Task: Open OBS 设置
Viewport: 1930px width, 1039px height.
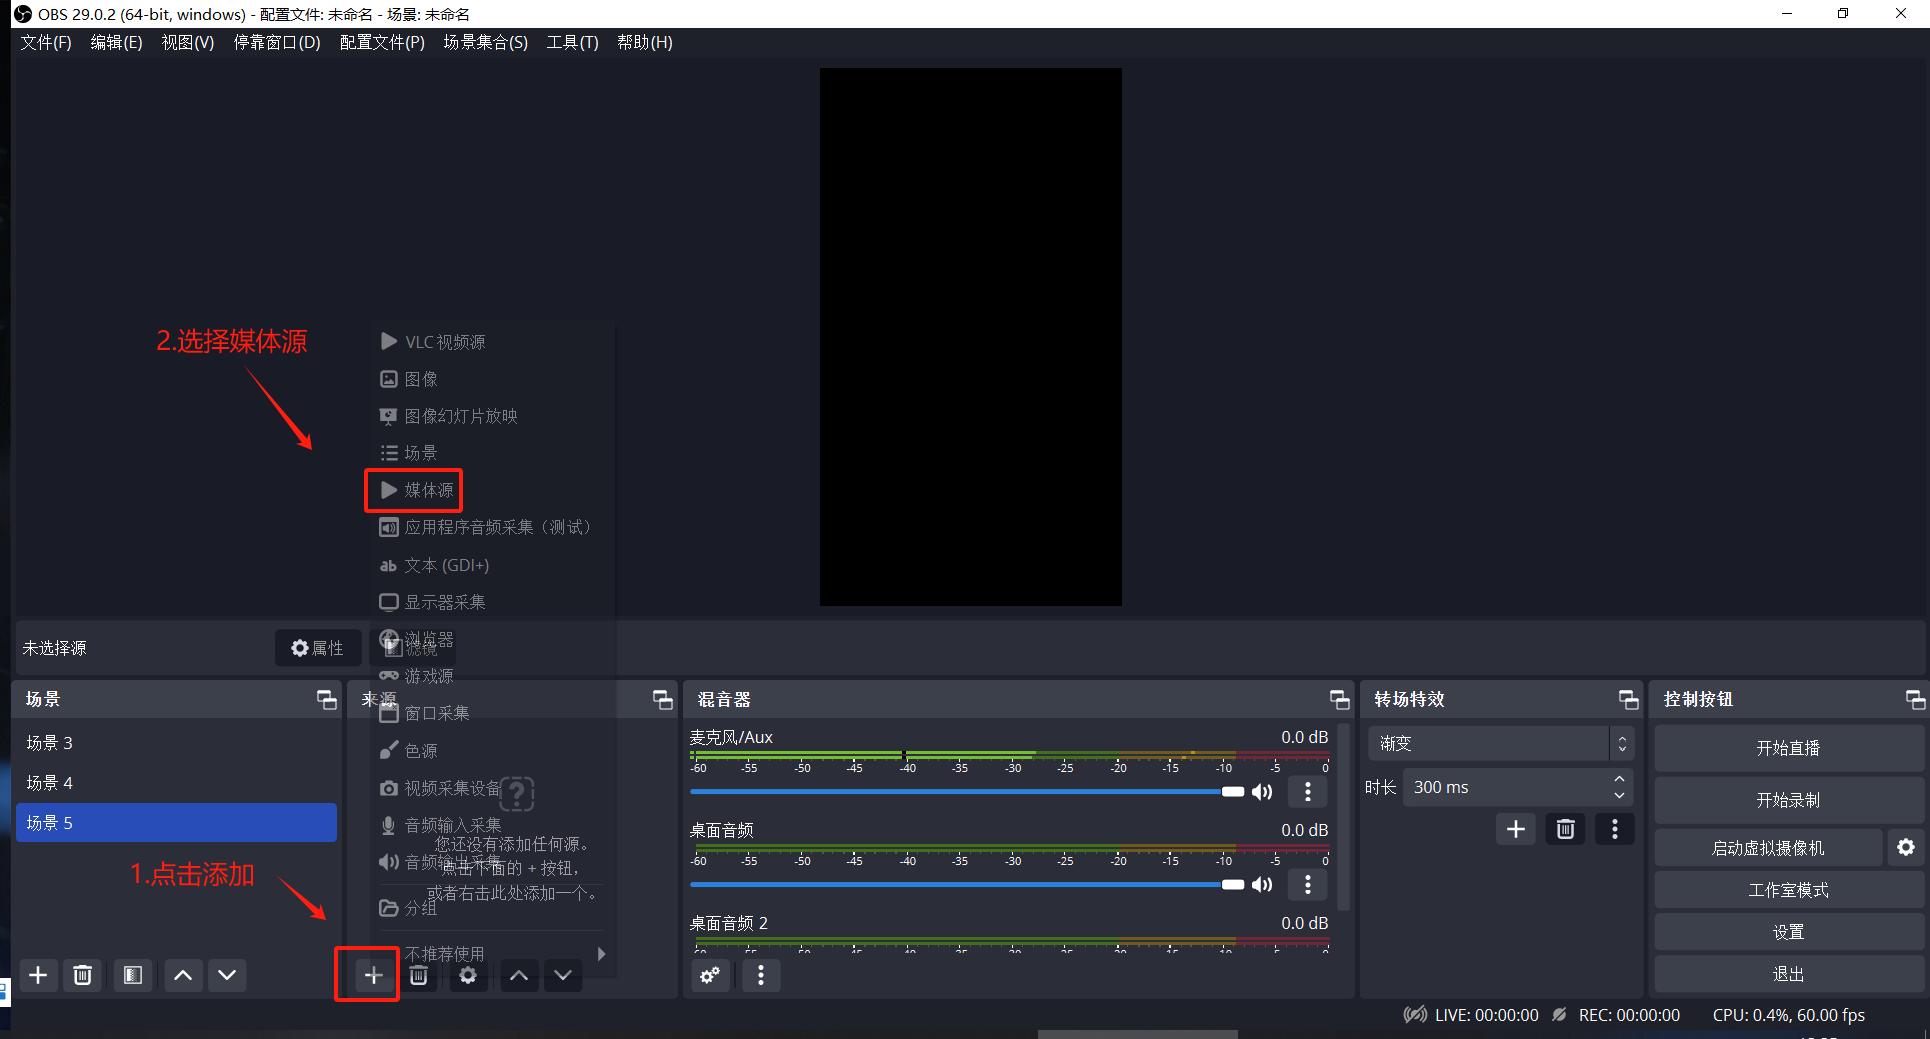Action: coord(1789,931)
